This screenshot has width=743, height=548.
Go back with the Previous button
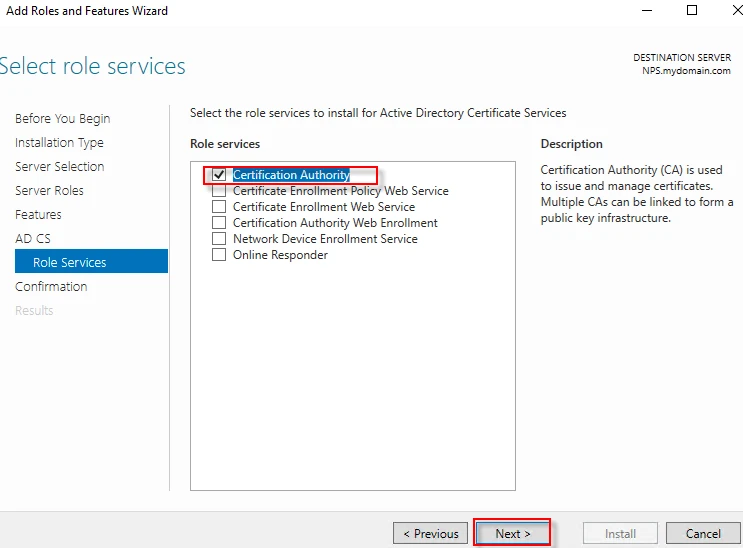430,533
